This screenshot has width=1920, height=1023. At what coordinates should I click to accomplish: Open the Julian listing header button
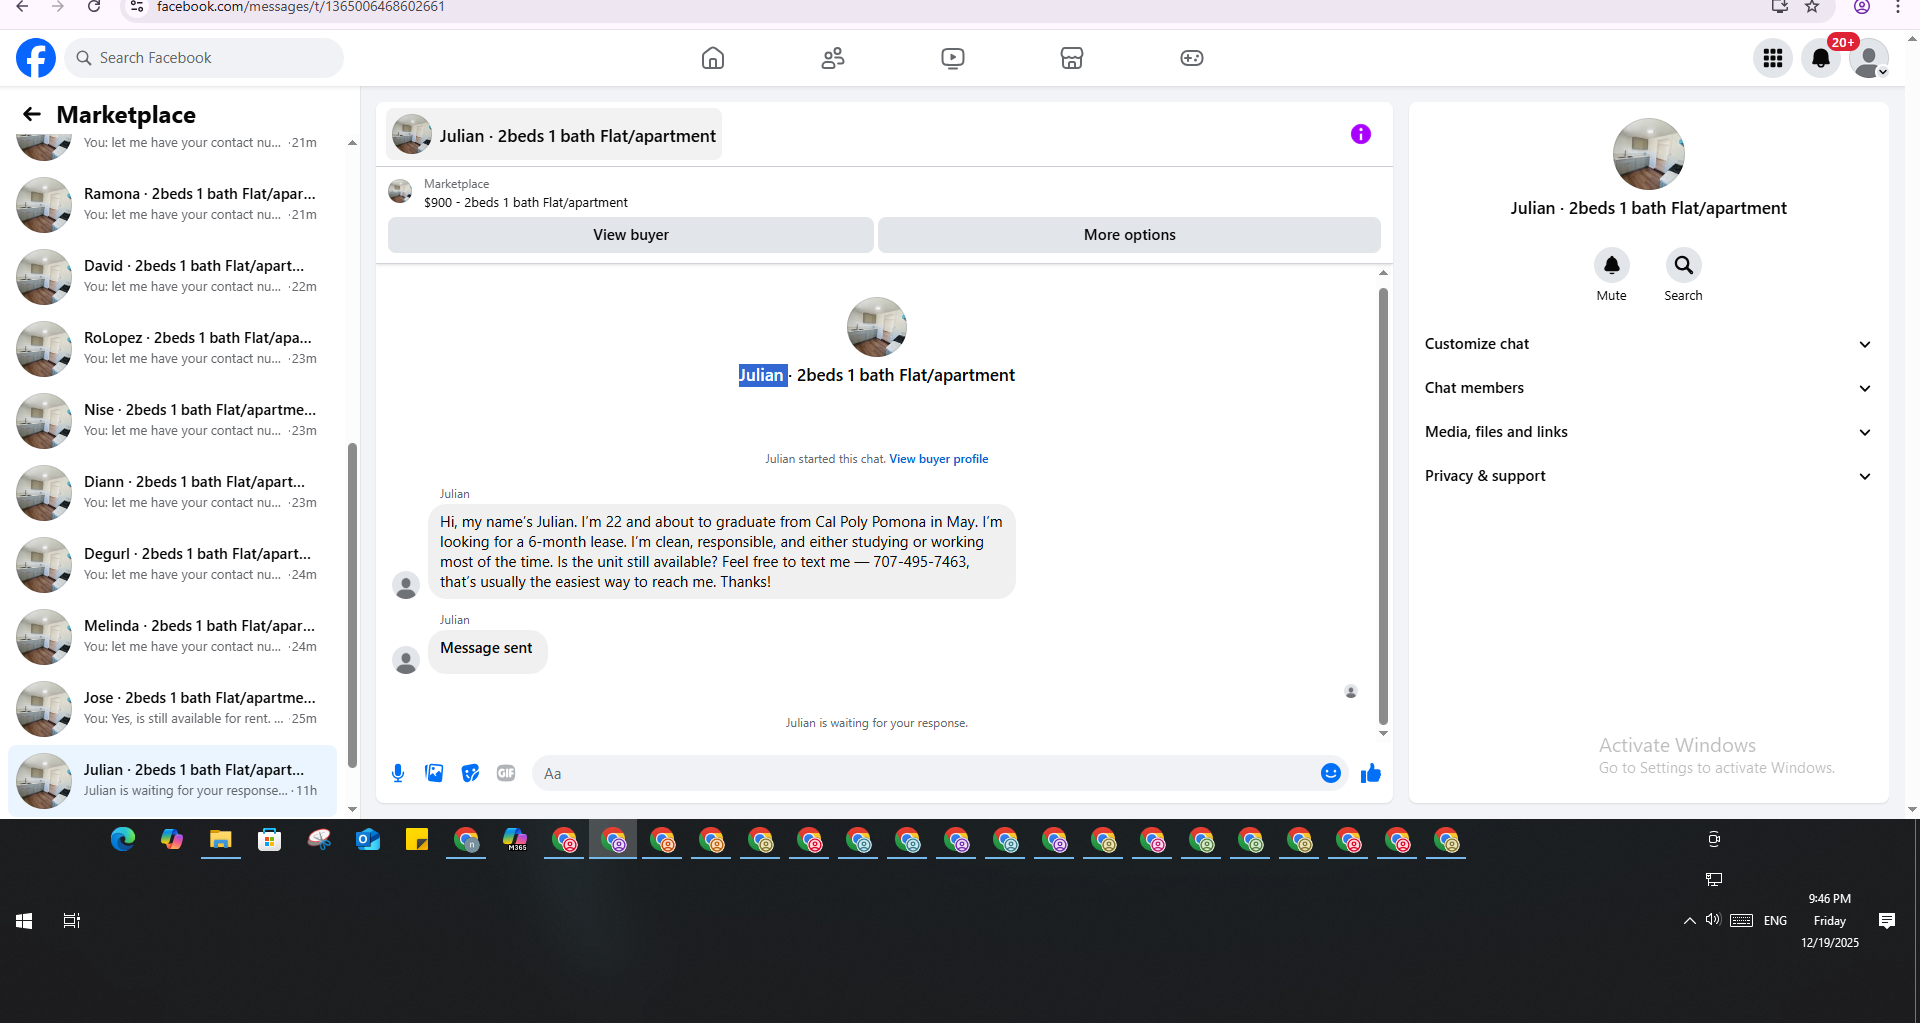pos(554,135)
